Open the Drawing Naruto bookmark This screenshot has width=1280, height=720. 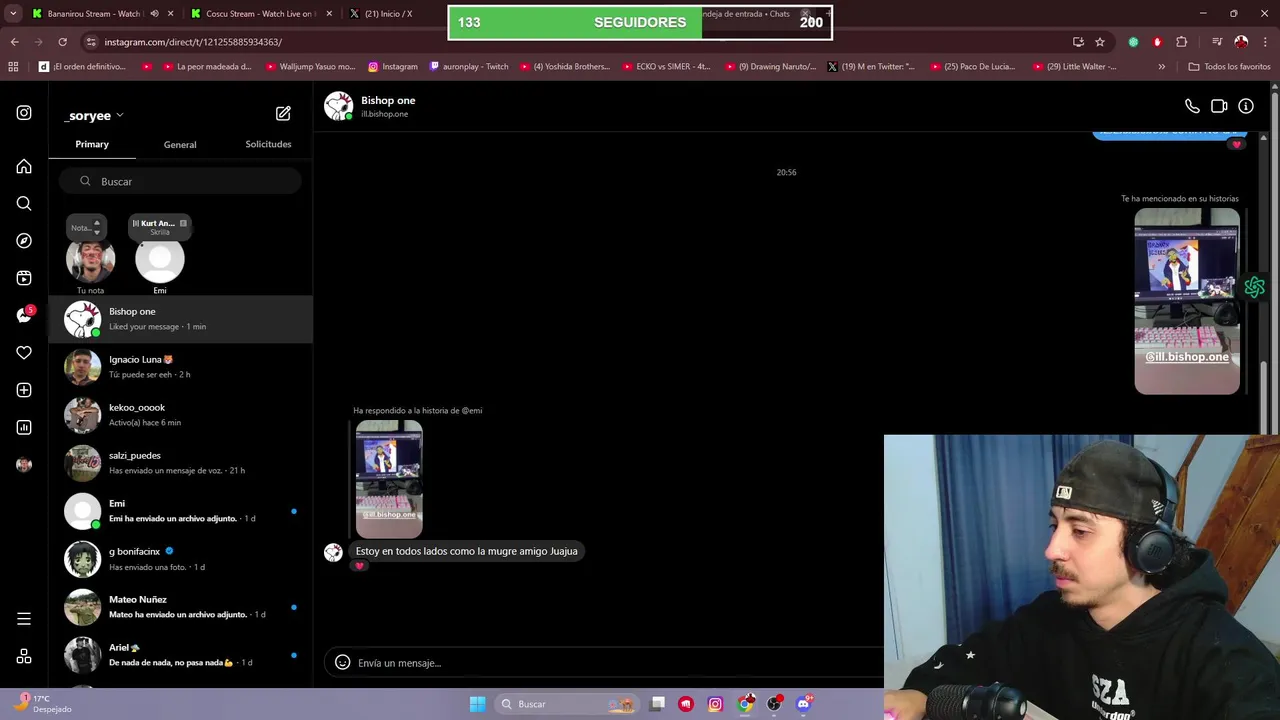point(769,67)
